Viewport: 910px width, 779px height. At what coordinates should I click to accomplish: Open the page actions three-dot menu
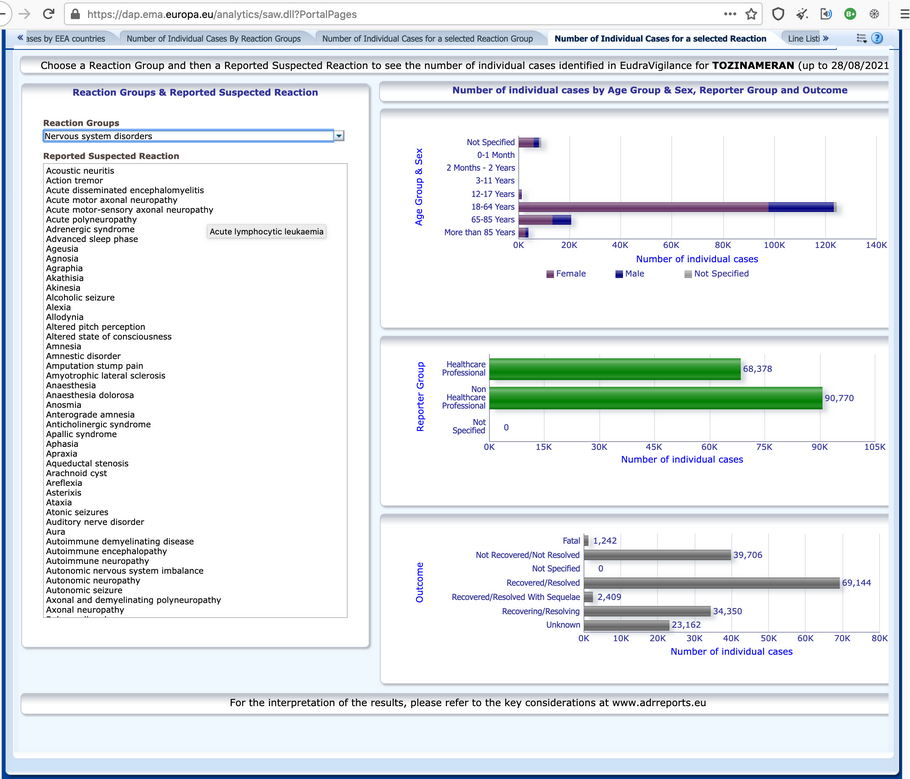pyautogui.click(x=730, y=14)
